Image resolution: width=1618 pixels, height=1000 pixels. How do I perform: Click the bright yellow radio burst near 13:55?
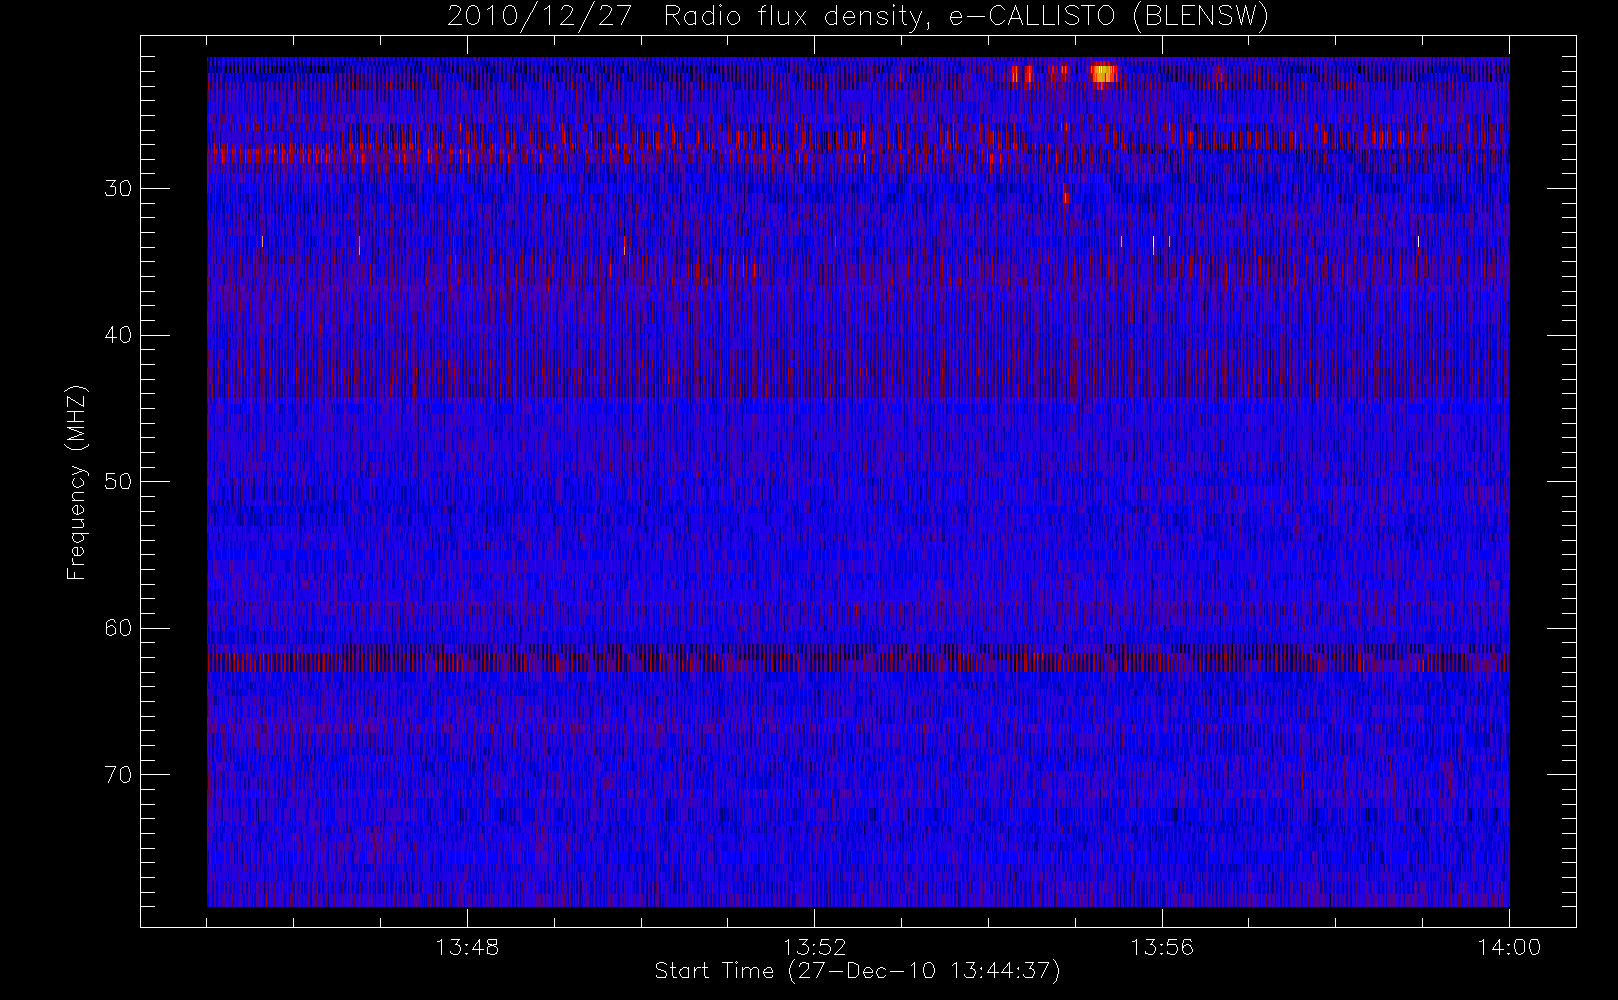1103,74
